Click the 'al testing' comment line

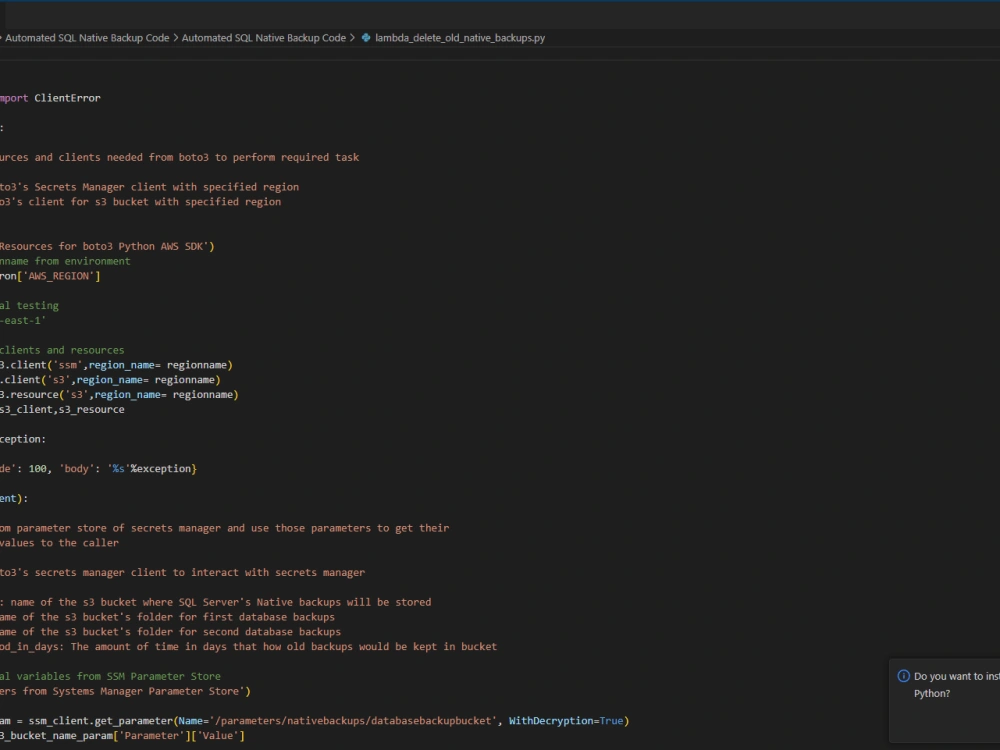(x=29, y=305)
